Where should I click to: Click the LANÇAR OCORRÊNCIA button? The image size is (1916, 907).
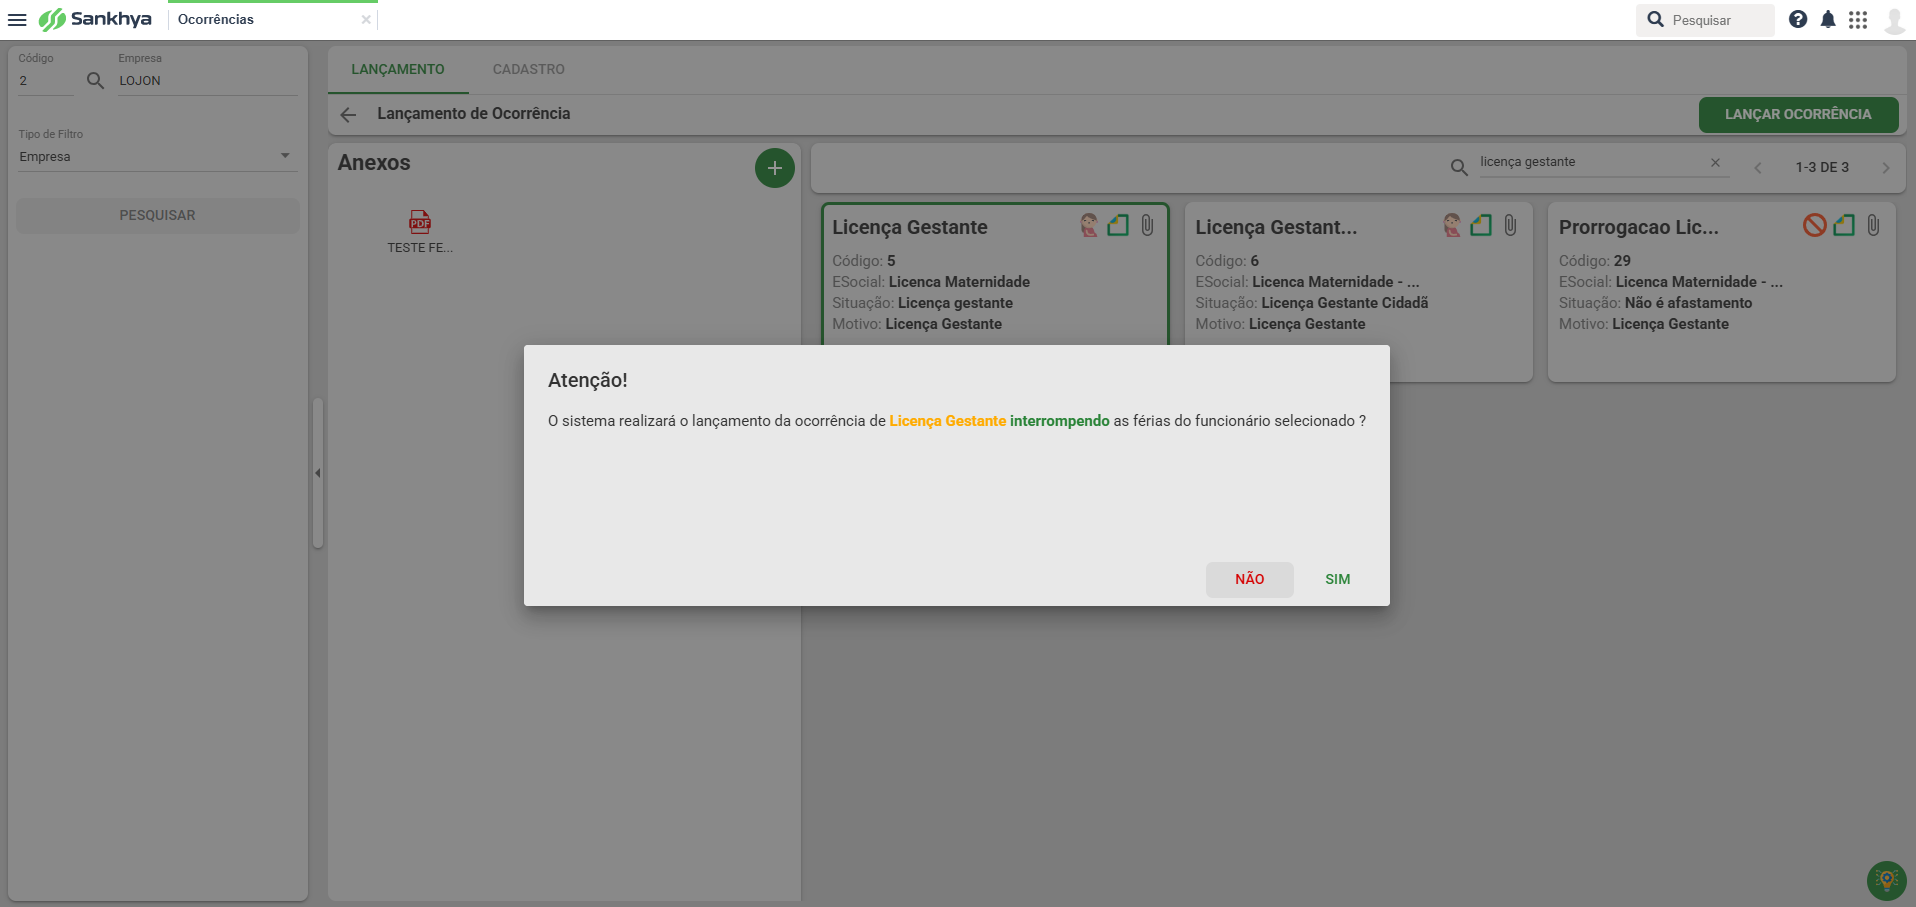(x=1798, y=114)
